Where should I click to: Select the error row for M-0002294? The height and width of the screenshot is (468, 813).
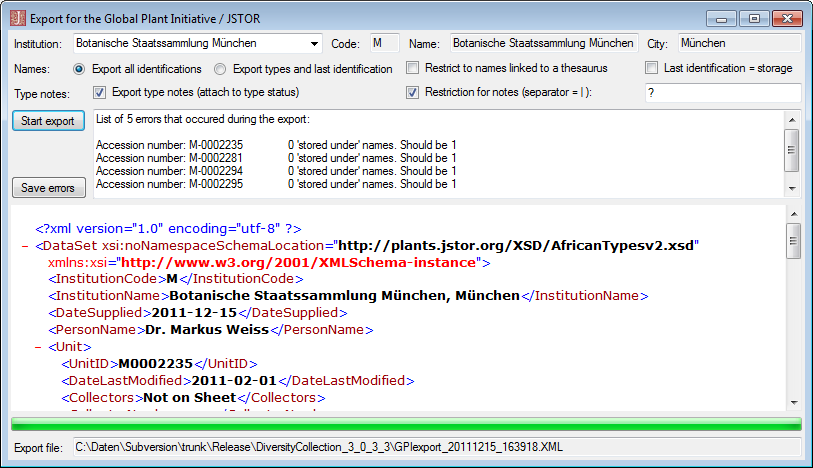(276, 171)
